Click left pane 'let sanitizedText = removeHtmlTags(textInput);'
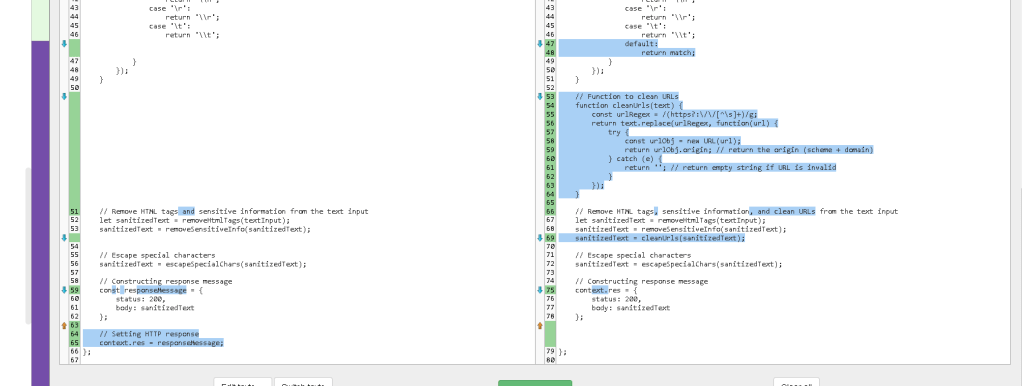The image size is (1022, 386). [x=194, y=220]
